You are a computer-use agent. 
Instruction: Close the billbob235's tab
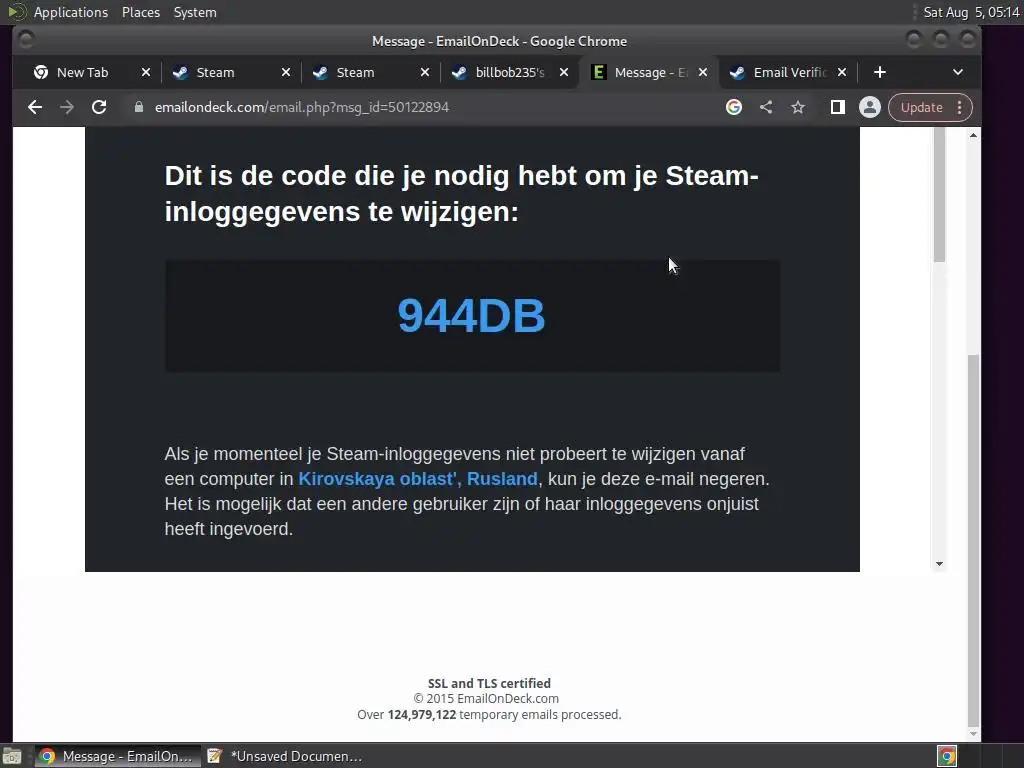click(x=564, y=72)
